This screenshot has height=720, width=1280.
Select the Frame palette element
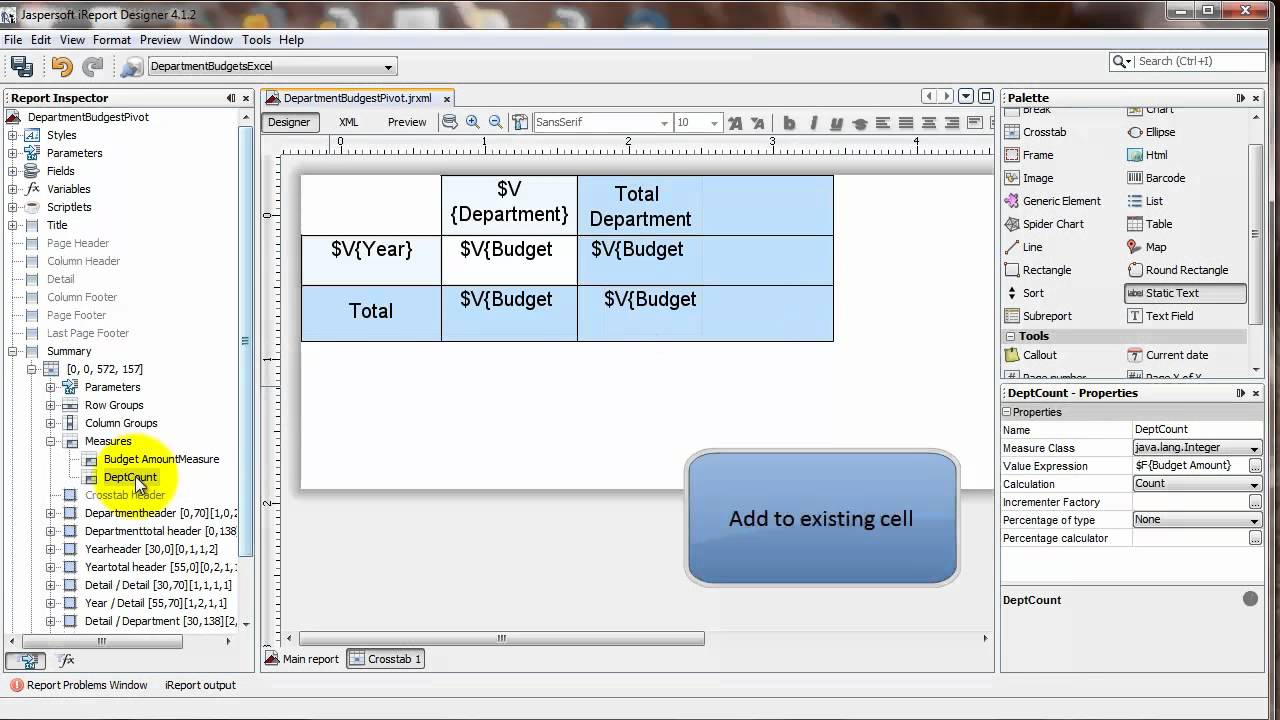tap(1029, 155)
